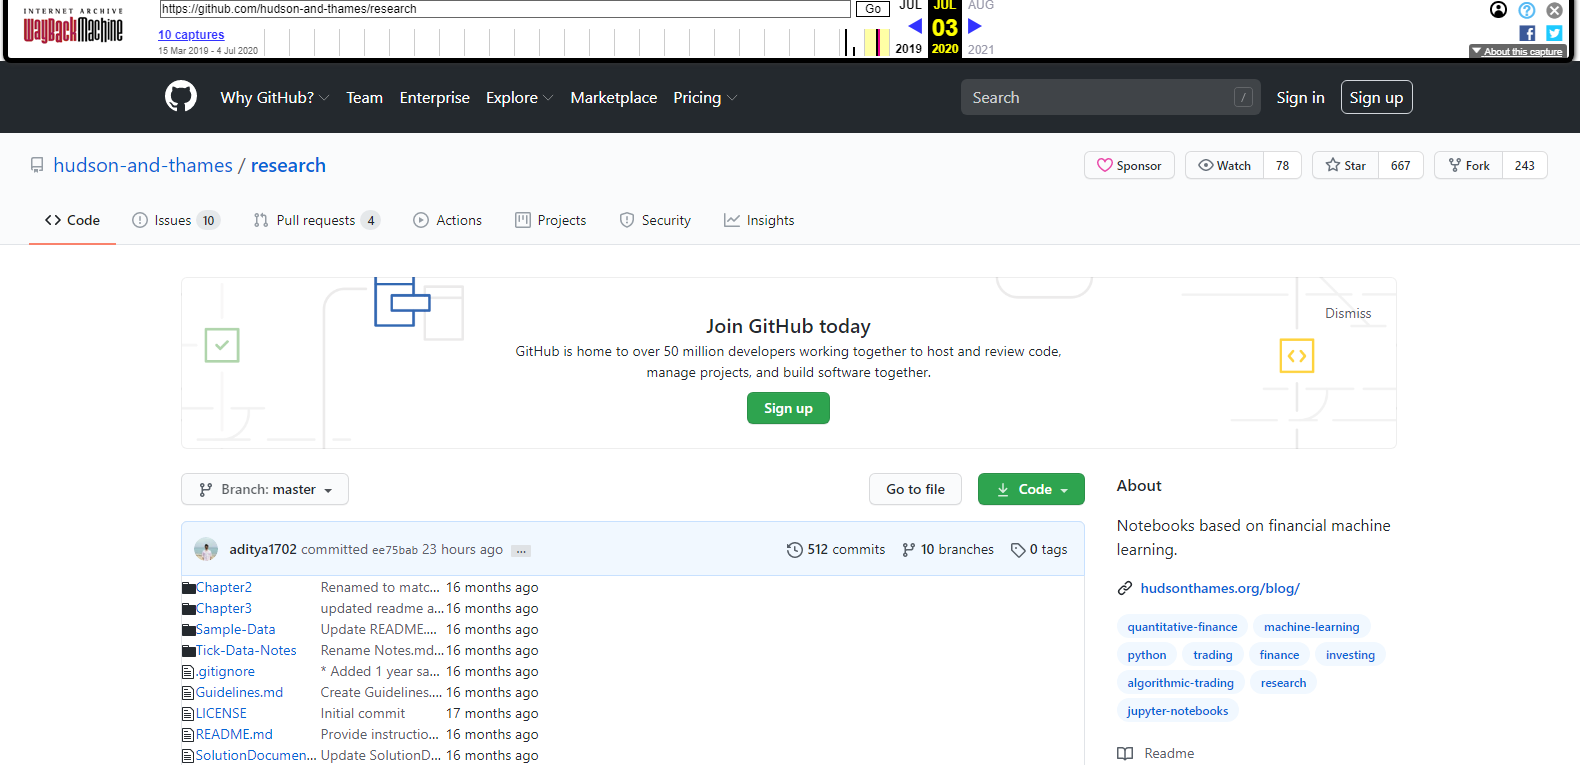
Task: Share capture on Twitter icon
Action: (1554, 33)
